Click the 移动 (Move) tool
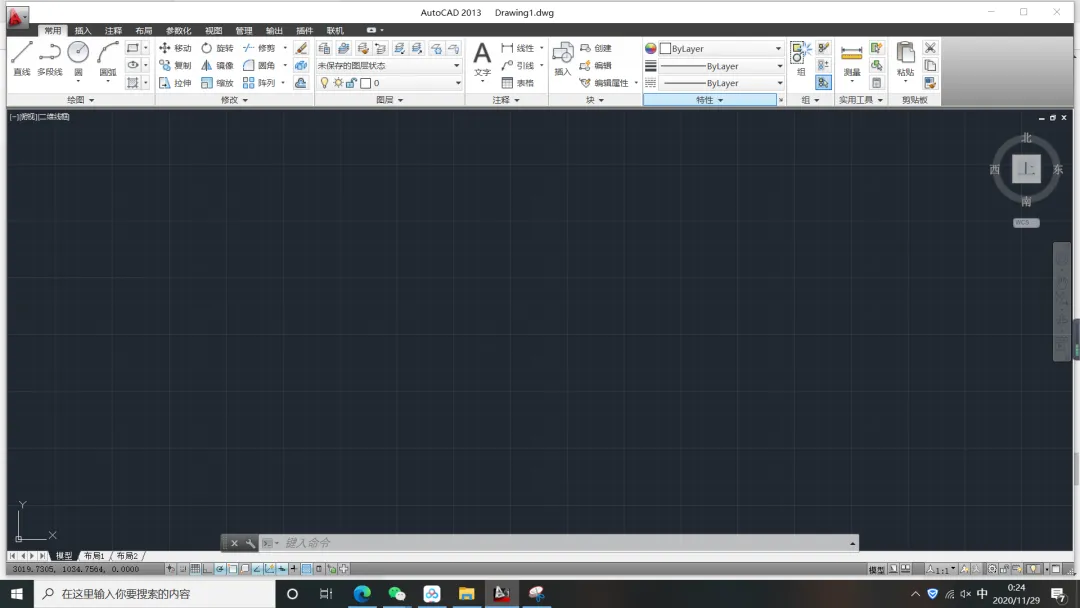This screenshot has width=1080, height=608. point(175,48)
